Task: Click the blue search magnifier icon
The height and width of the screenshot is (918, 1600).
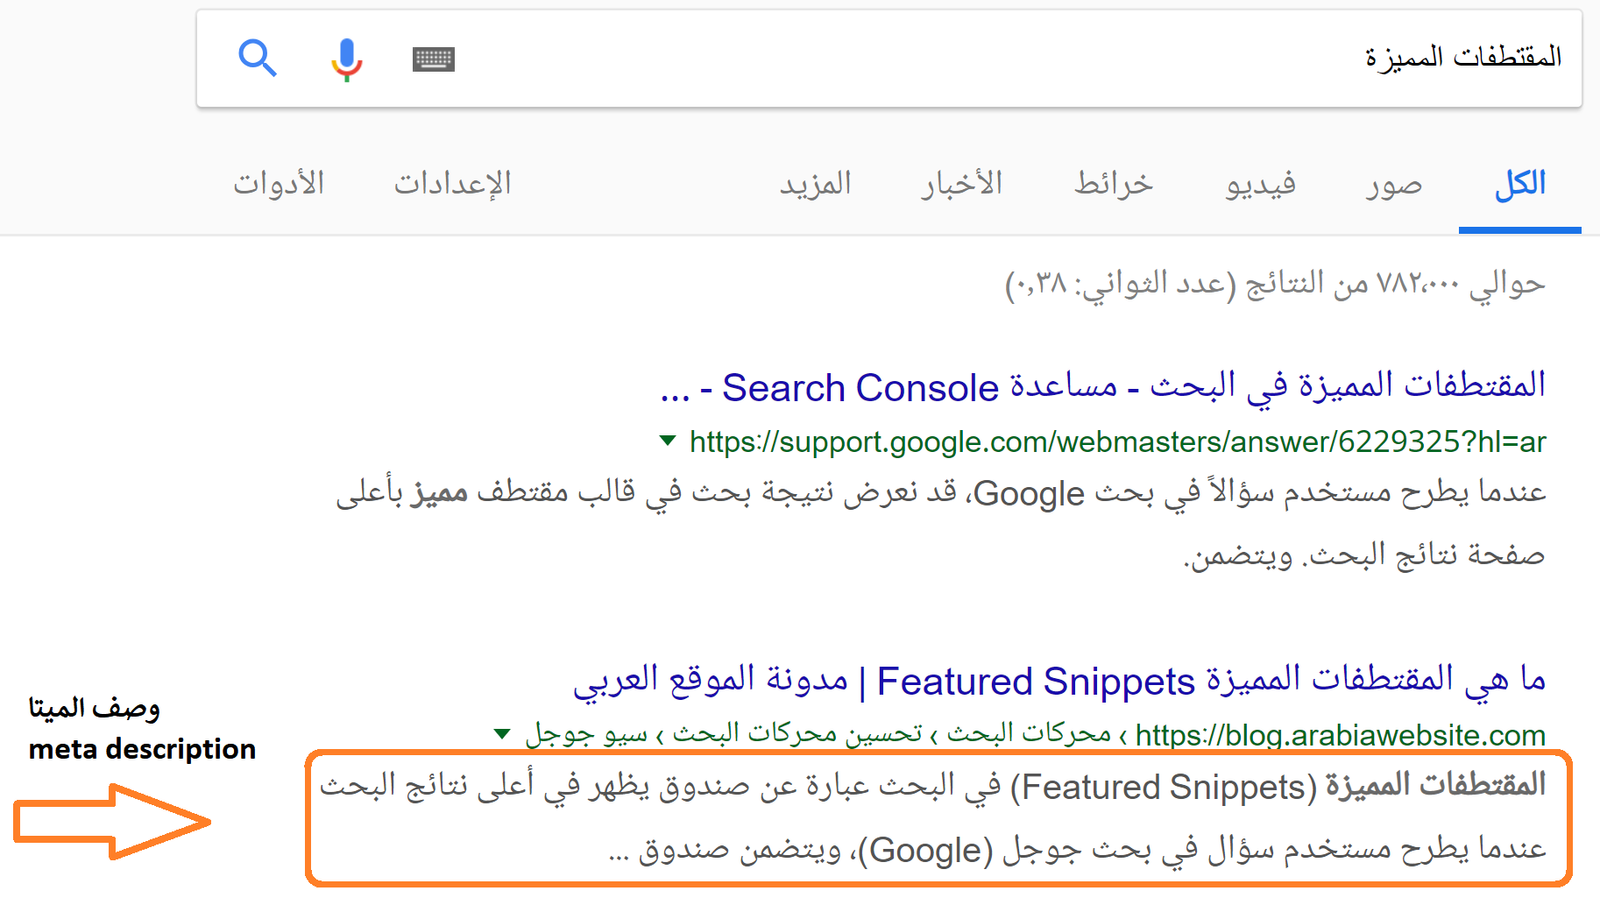Action: coord(257,58)
